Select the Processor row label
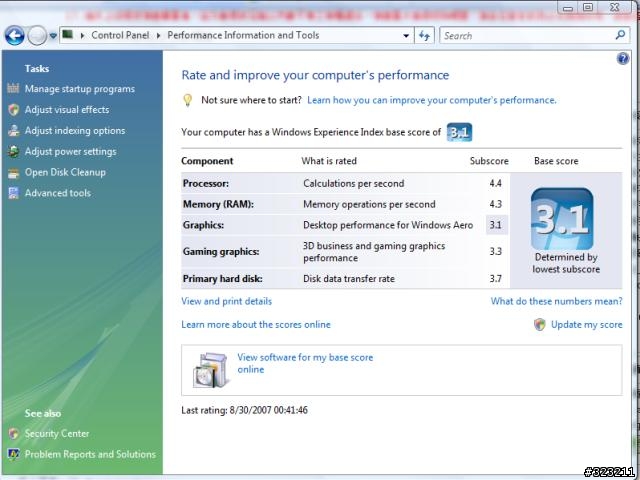Viewport: 640px width, 480px height. [x=206, y=183]
